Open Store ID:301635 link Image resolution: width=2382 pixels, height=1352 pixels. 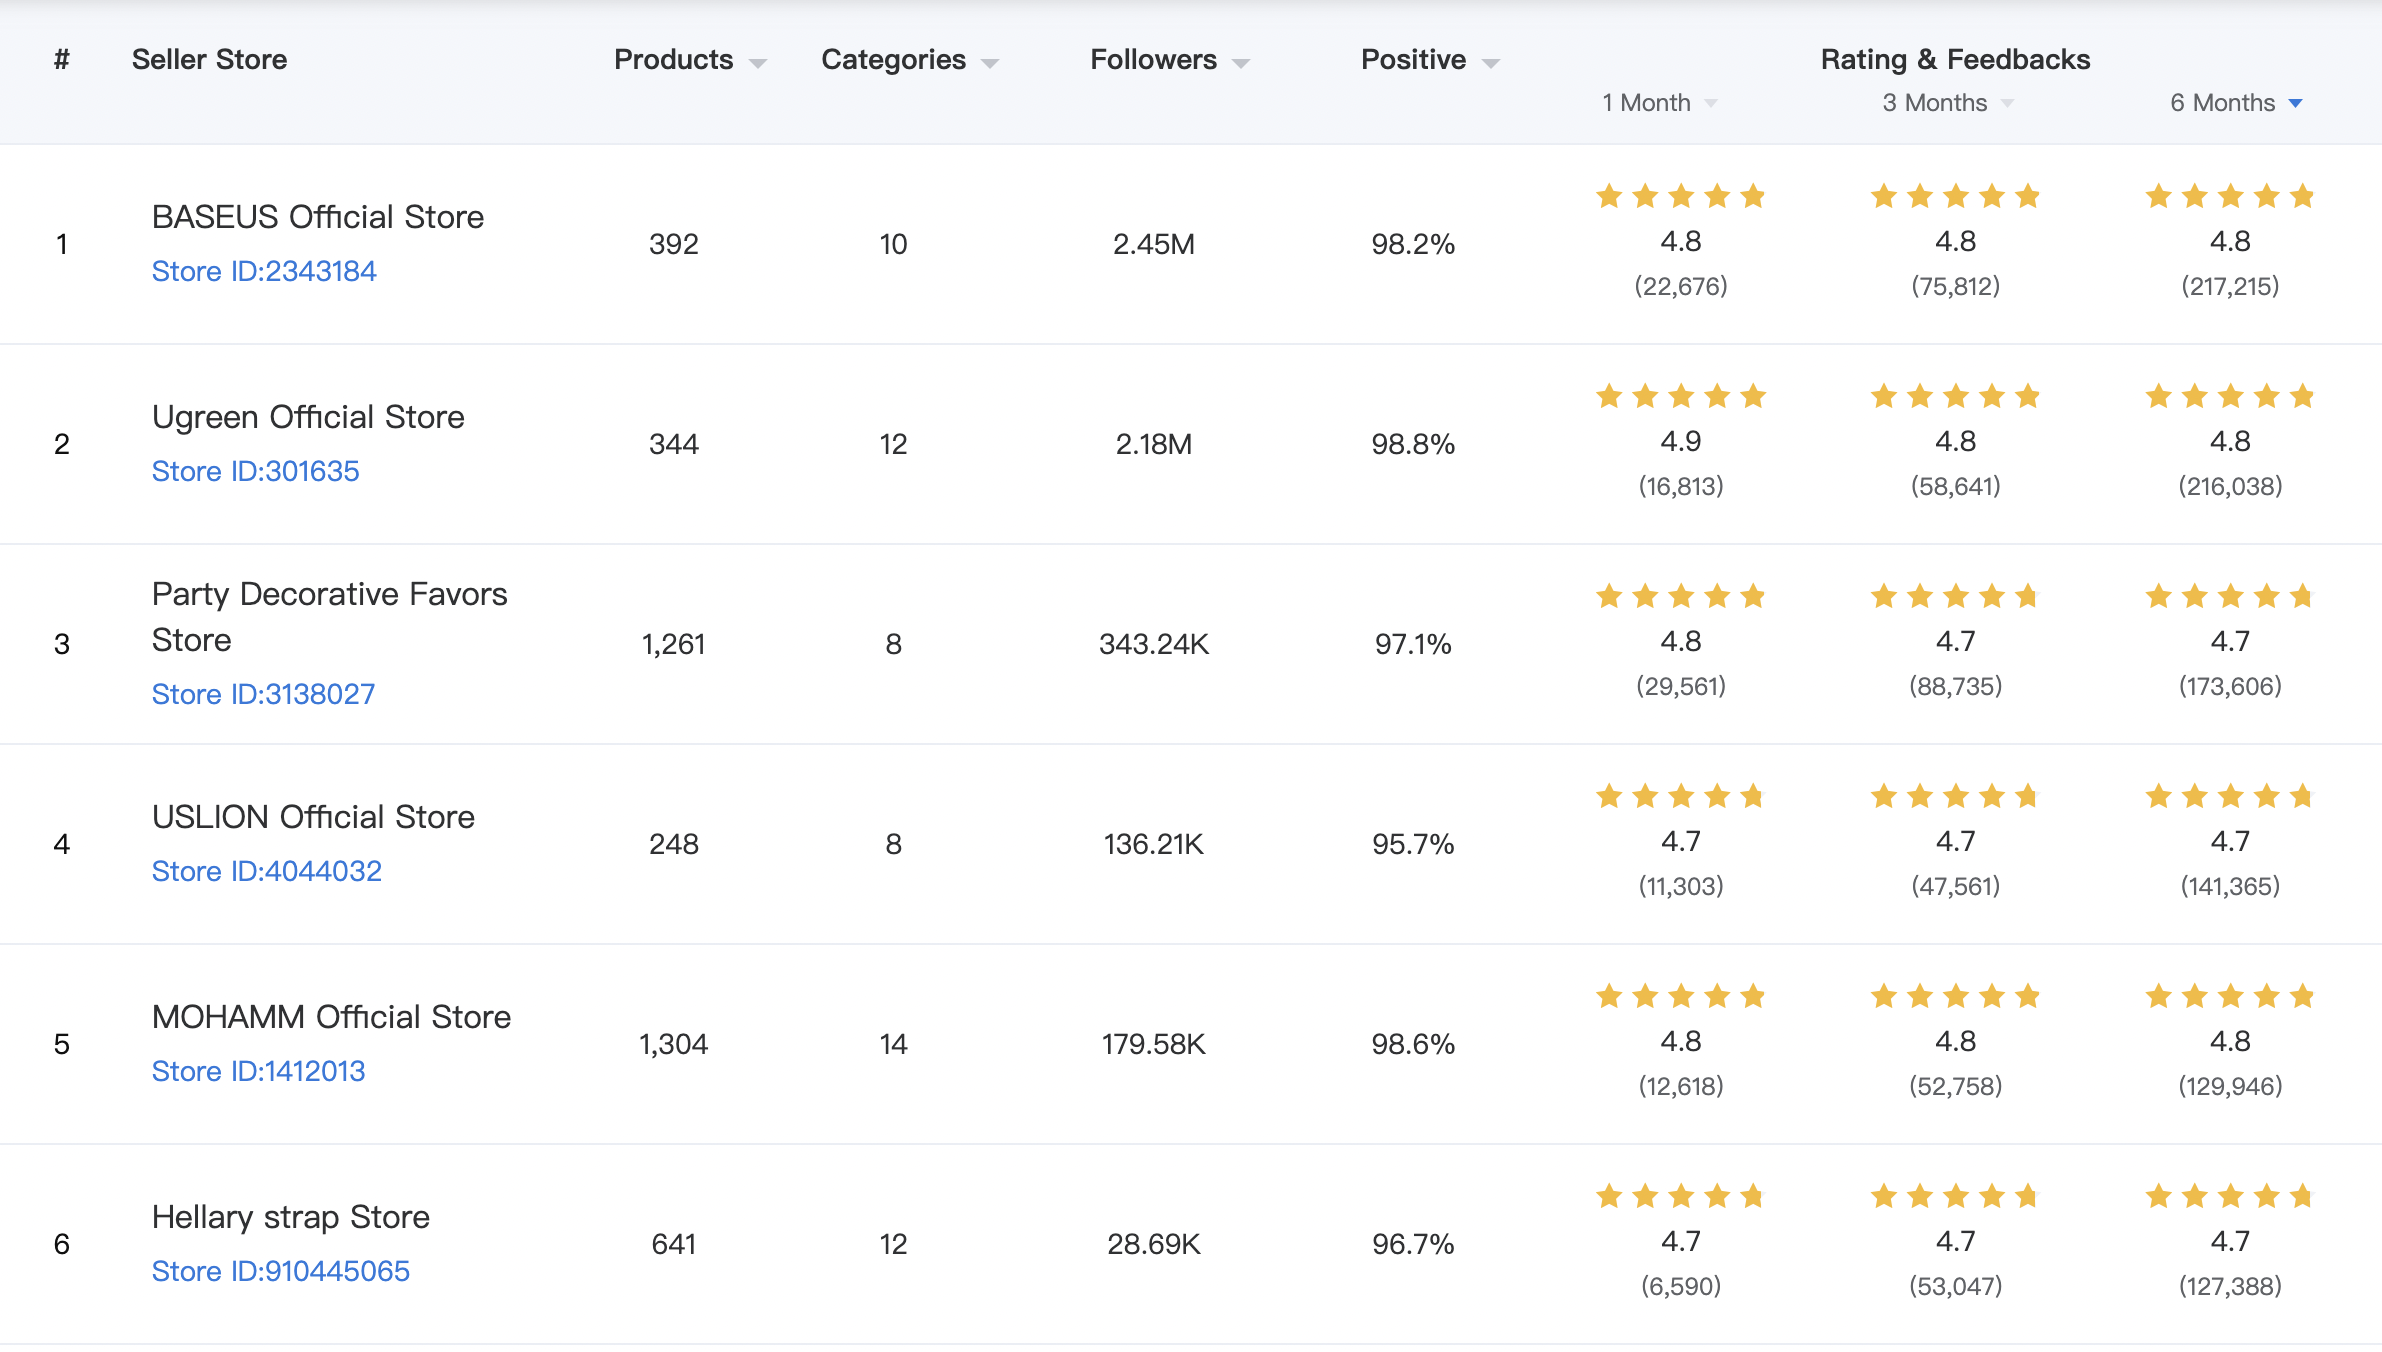pyautogui.click(x=255, y=471)
